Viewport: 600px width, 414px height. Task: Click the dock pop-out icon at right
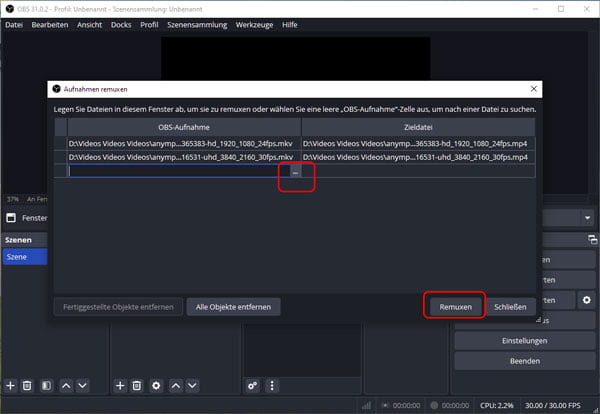592,240
